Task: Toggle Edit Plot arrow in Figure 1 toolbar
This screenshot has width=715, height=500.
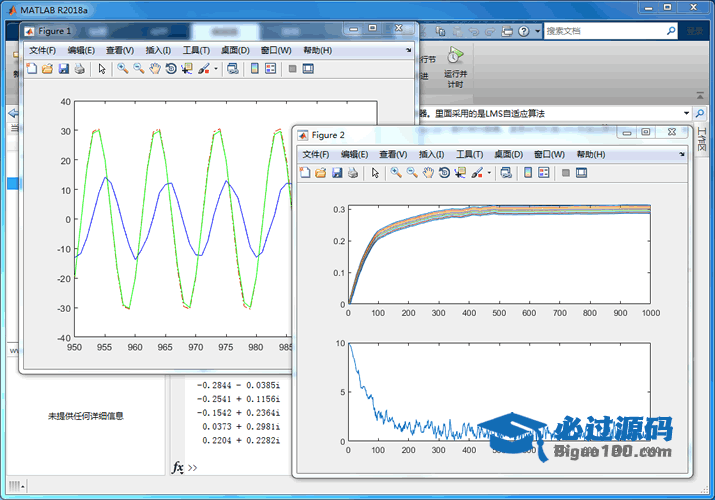Action: [101, 69]
